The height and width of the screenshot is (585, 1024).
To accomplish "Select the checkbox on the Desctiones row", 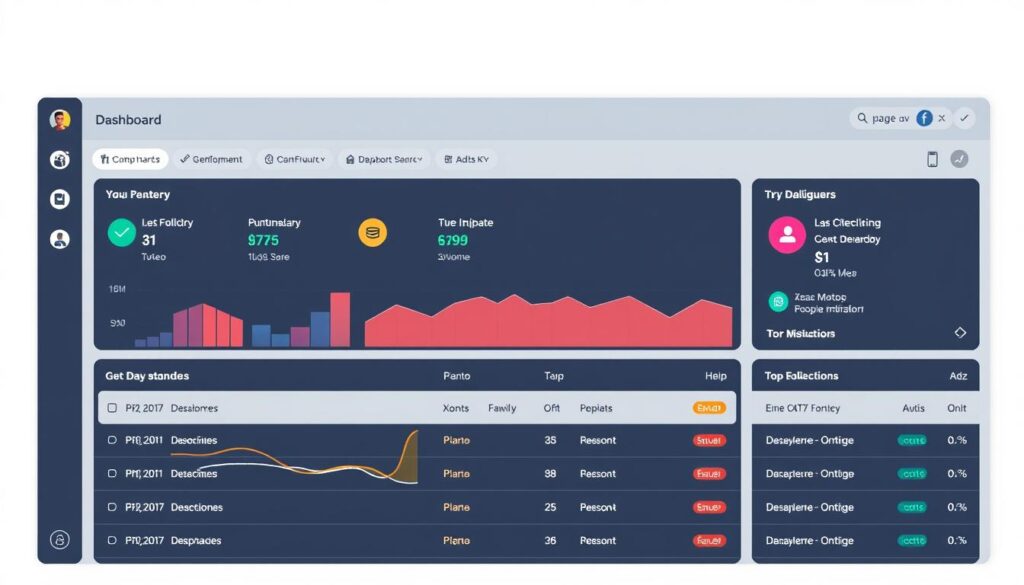I will click(112, 507).
